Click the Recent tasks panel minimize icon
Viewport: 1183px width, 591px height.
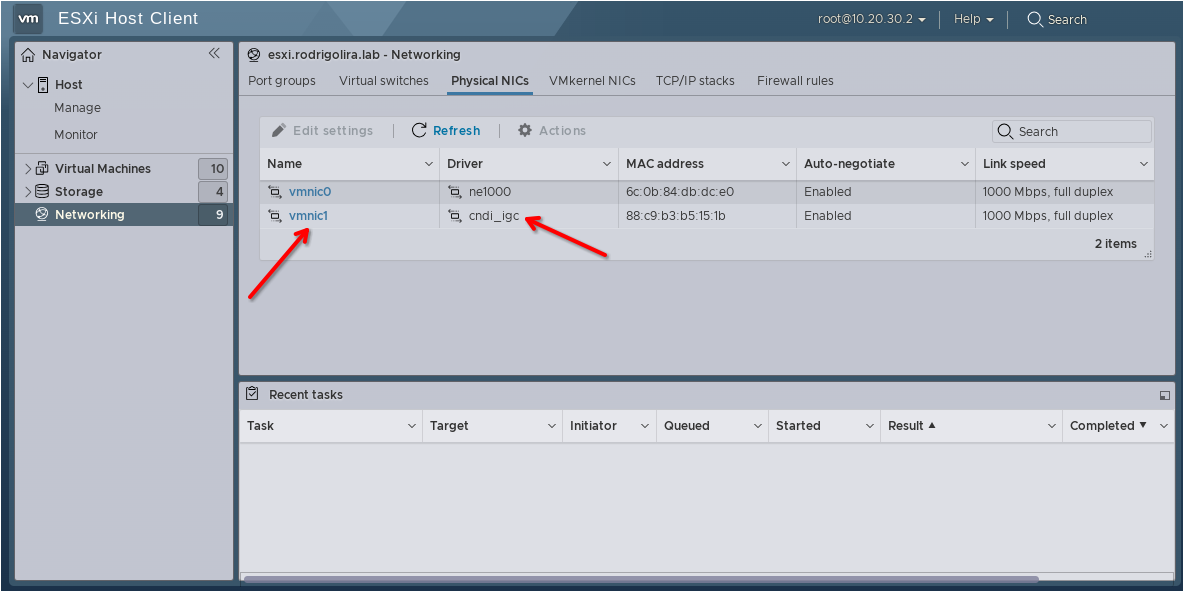point(1164,395)
